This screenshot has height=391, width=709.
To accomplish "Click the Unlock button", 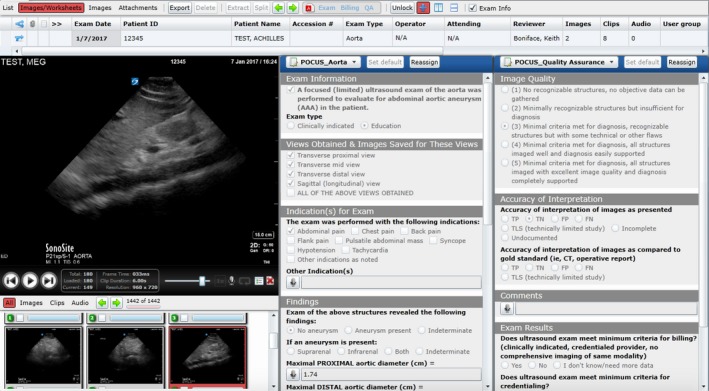I will pos(402,8).
